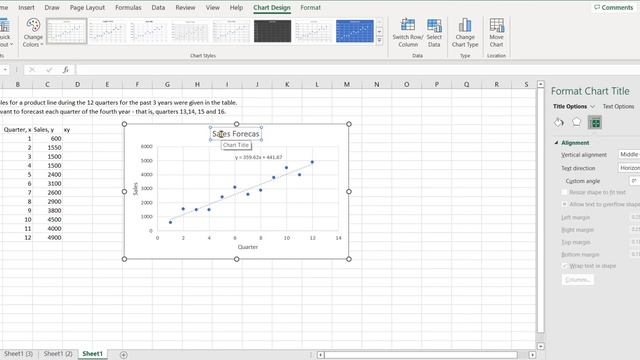Open Text direction dropdown
This screenshot has height=360, width=640.
(629, 168)
